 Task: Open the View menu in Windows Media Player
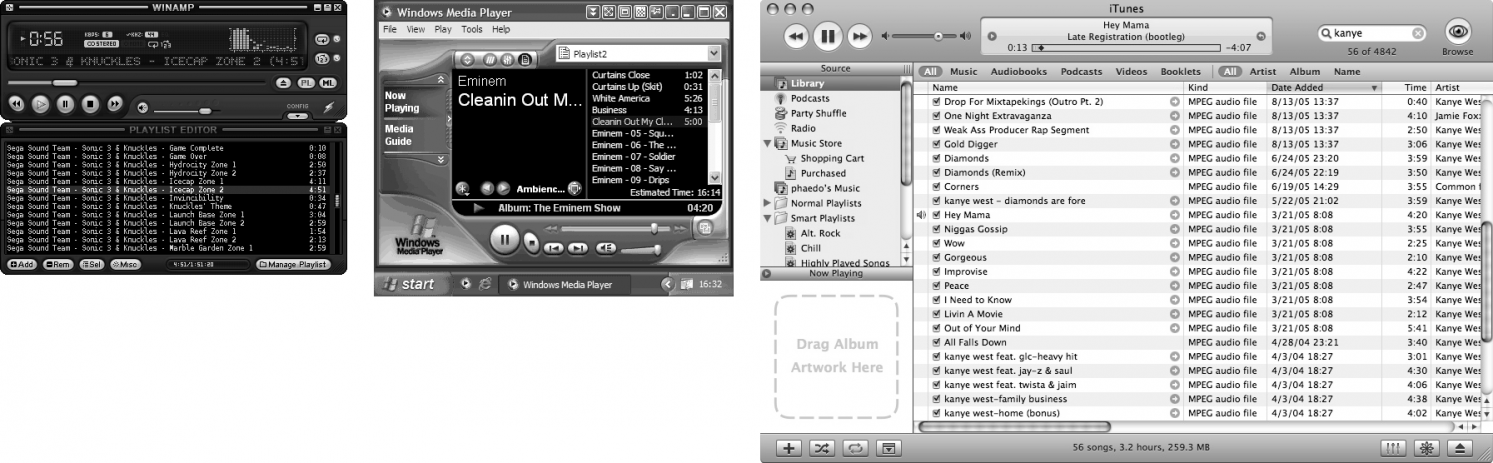[x=415, y=30]
